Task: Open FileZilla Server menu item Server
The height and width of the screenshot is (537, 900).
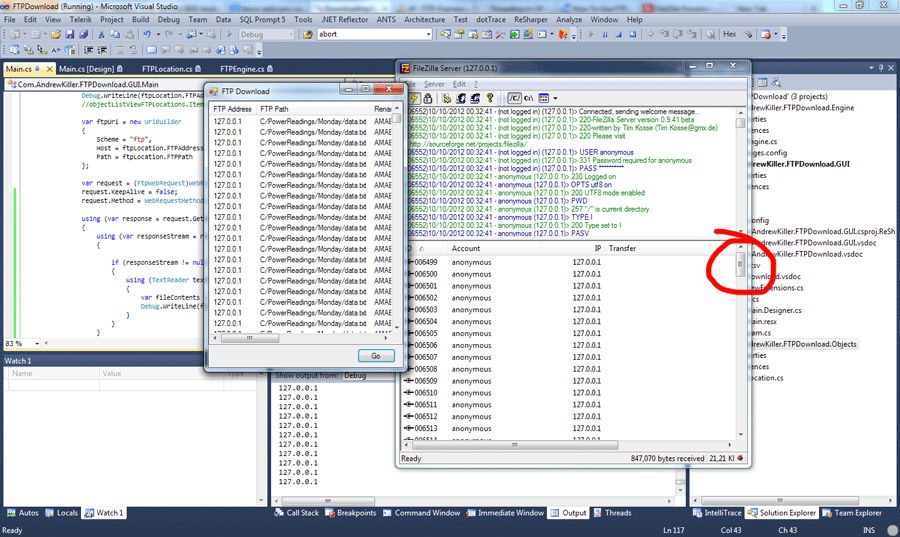Action: click(434, 84)
